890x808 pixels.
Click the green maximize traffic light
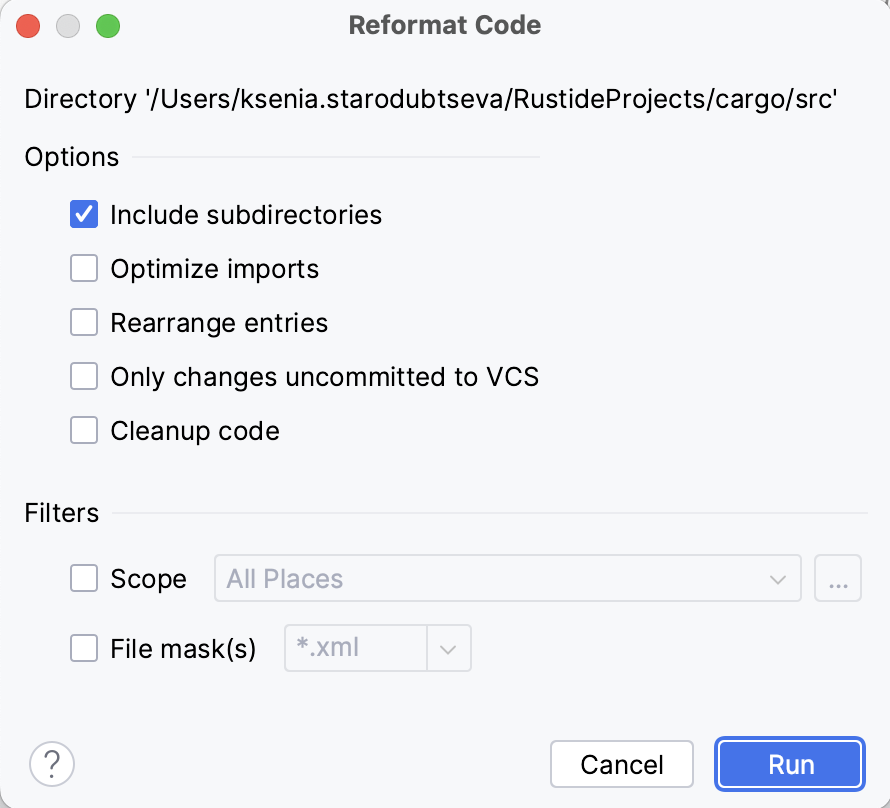(x=108, y=26)
